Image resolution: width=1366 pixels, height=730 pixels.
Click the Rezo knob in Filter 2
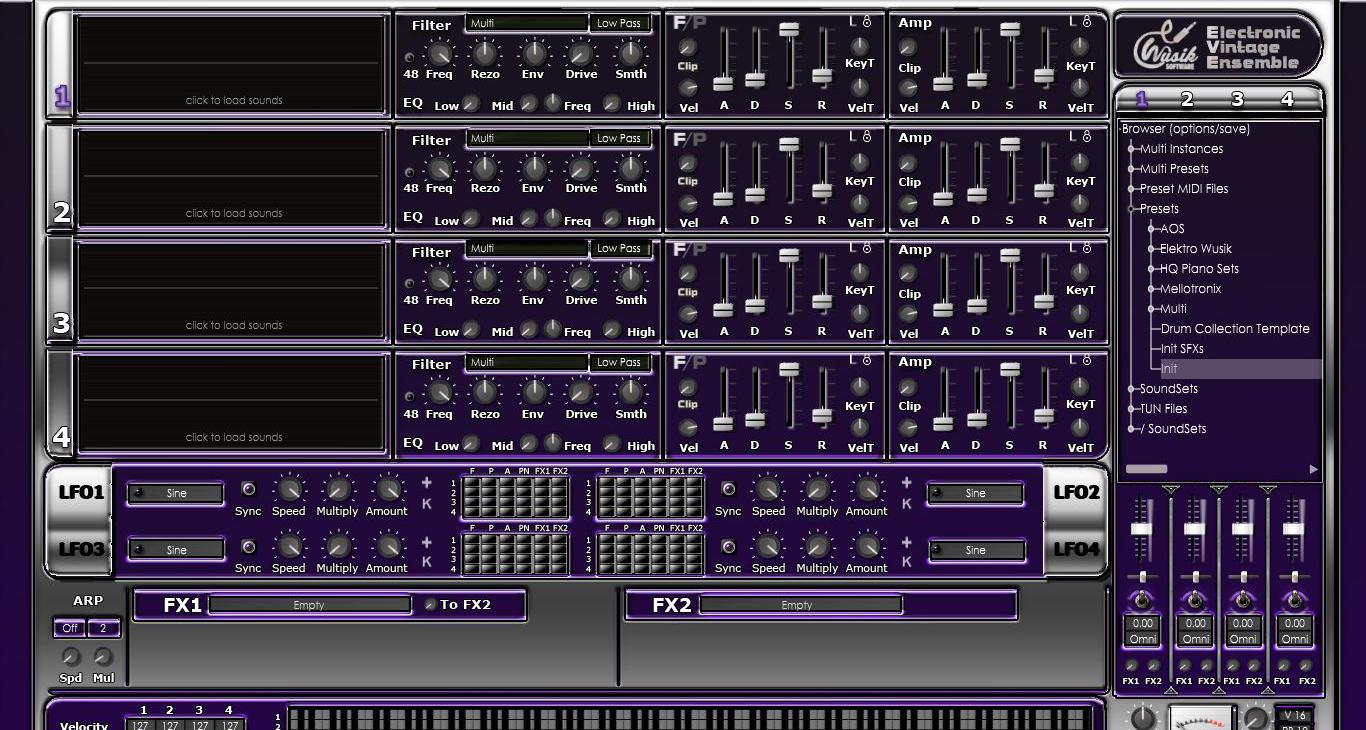[x=485, y=167]
